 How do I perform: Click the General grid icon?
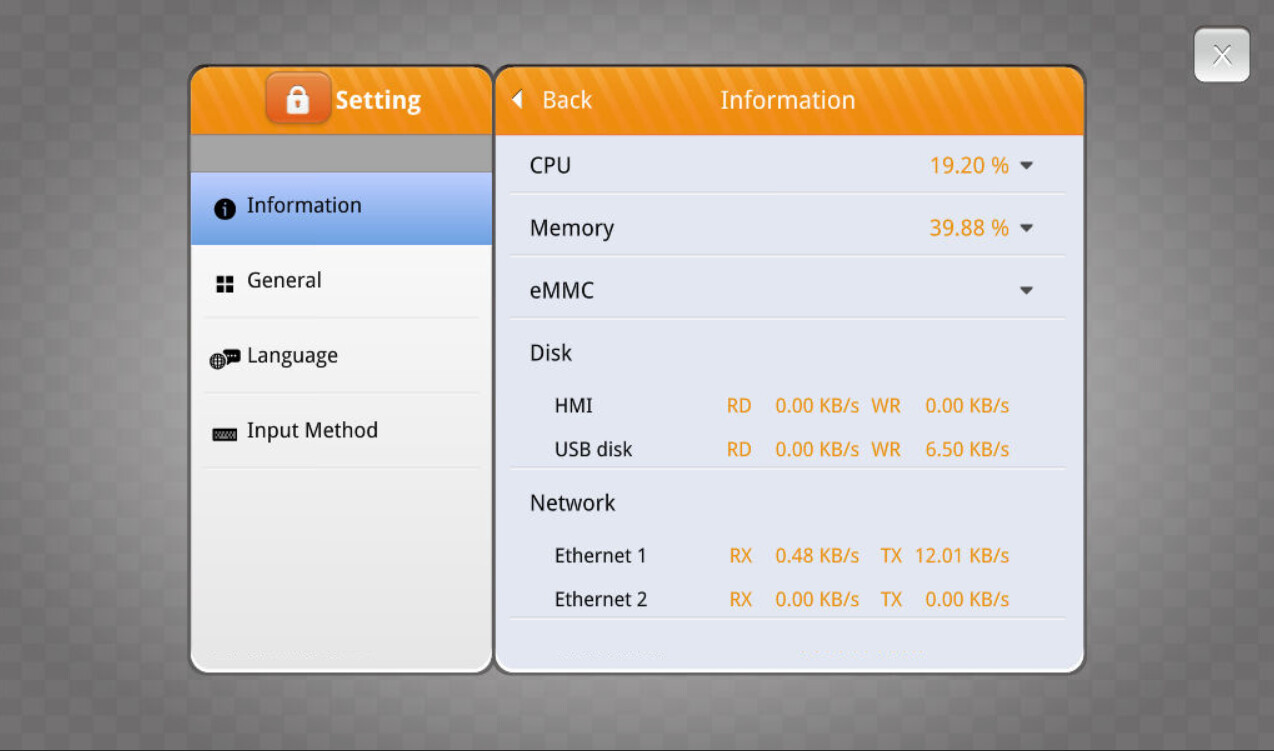(x=225, y=284)
